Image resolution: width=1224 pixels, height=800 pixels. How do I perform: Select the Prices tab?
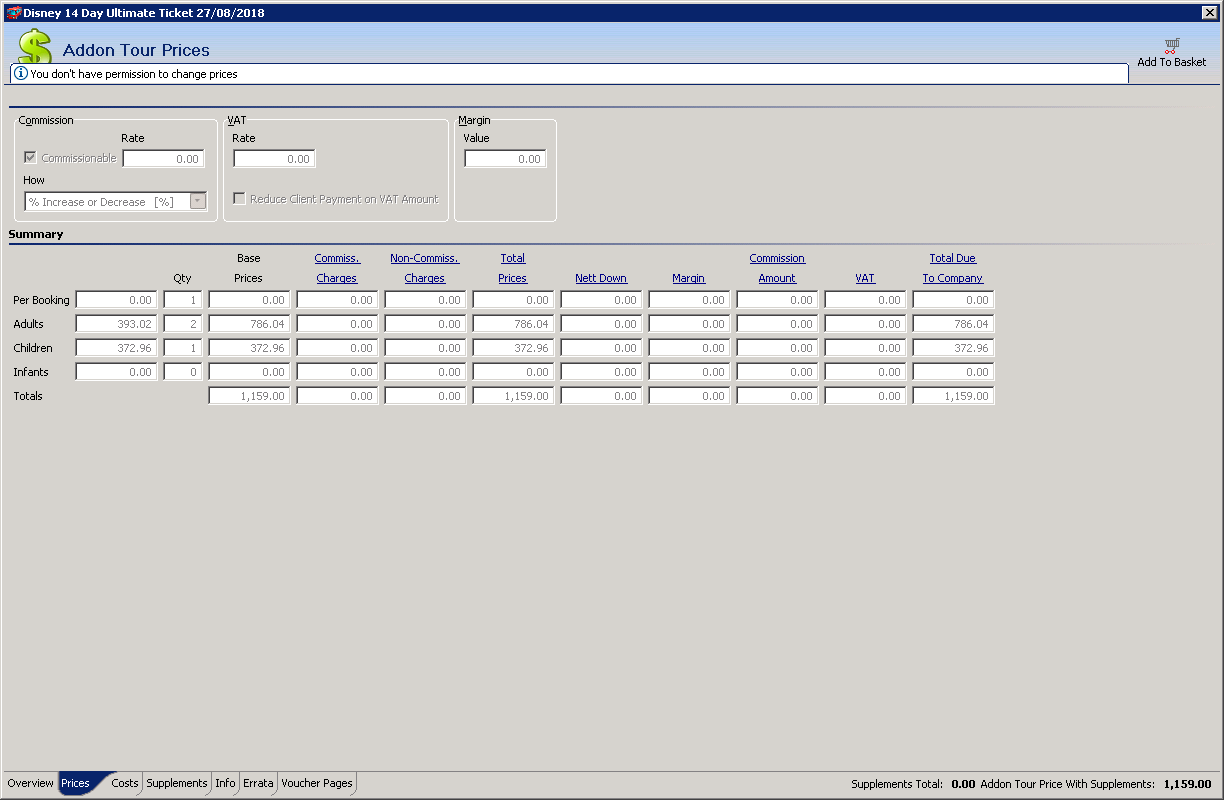(75, 783)
